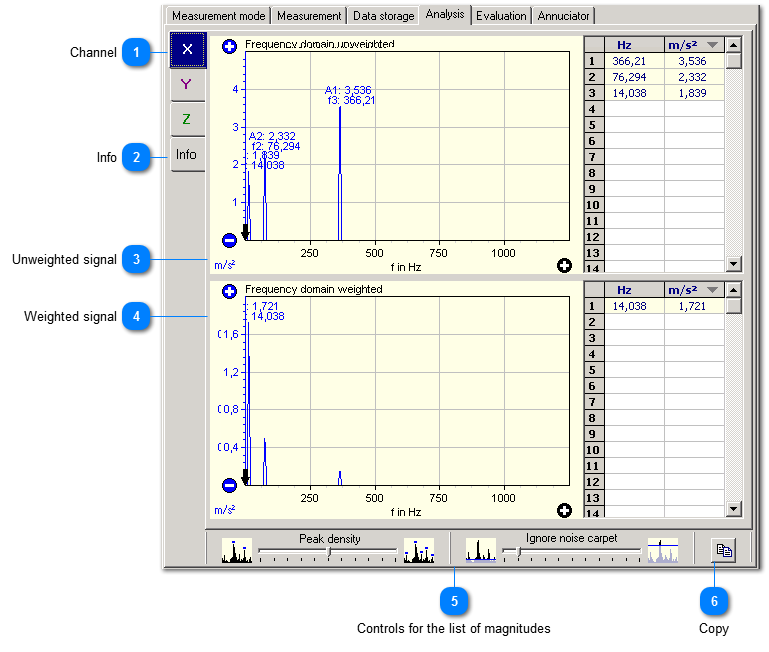The width and height of the screenshot is (769, 652).
Task: Open the Info panel button
Action: tap(188, 156)
